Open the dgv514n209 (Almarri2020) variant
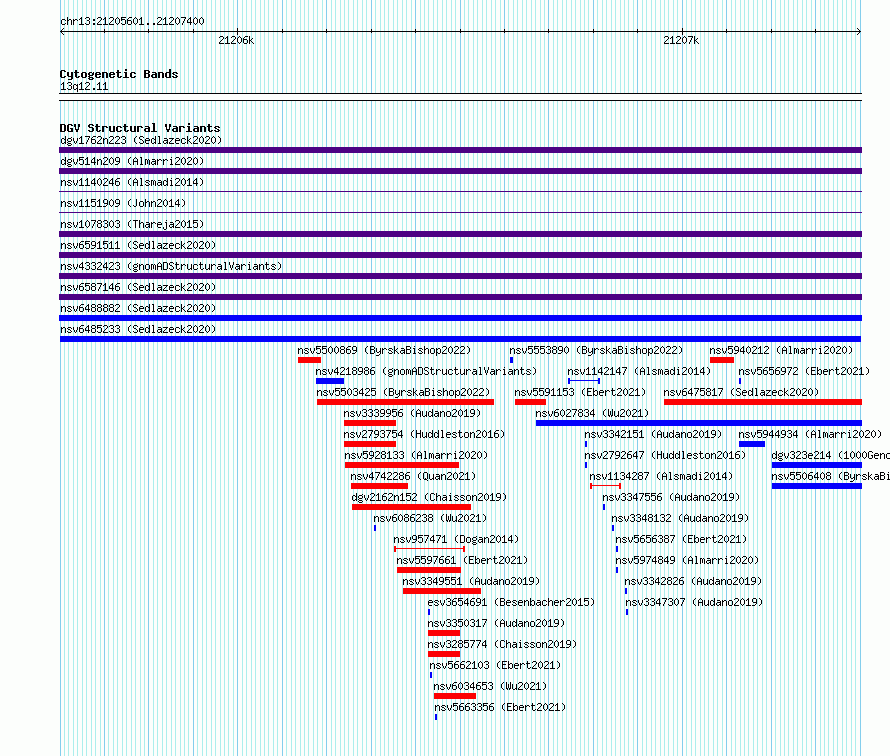 point(132,161)
